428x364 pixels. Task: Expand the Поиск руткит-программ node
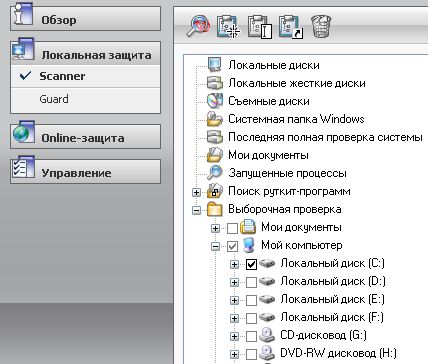pyautogui.click(x=196, y=192)
